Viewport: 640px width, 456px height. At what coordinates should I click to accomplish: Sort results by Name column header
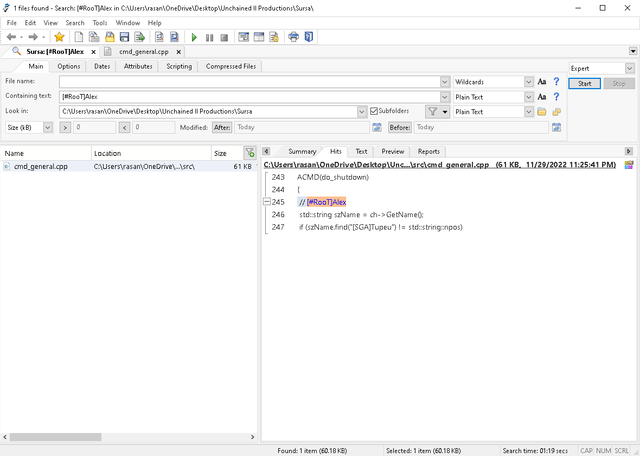[x=46, y=153]
